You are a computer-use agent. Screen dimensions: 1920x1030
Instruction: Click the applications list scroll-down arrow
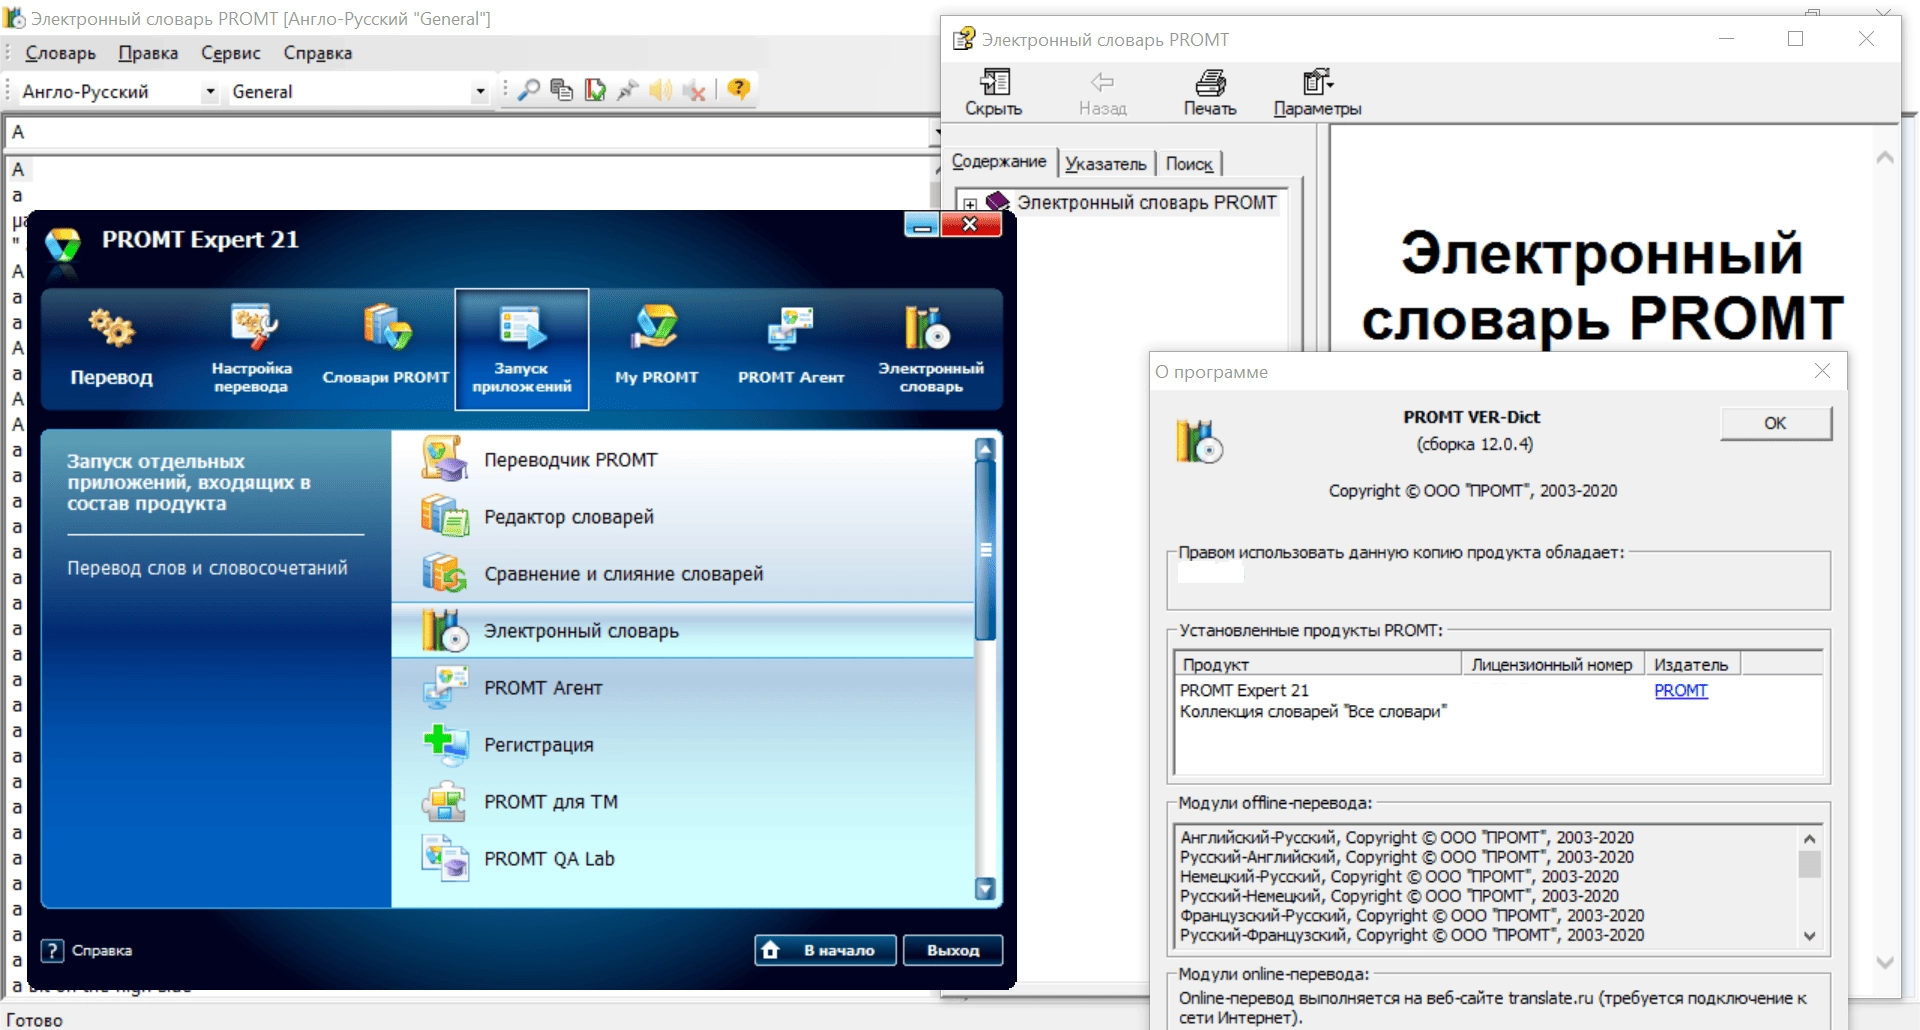[985, 888]
